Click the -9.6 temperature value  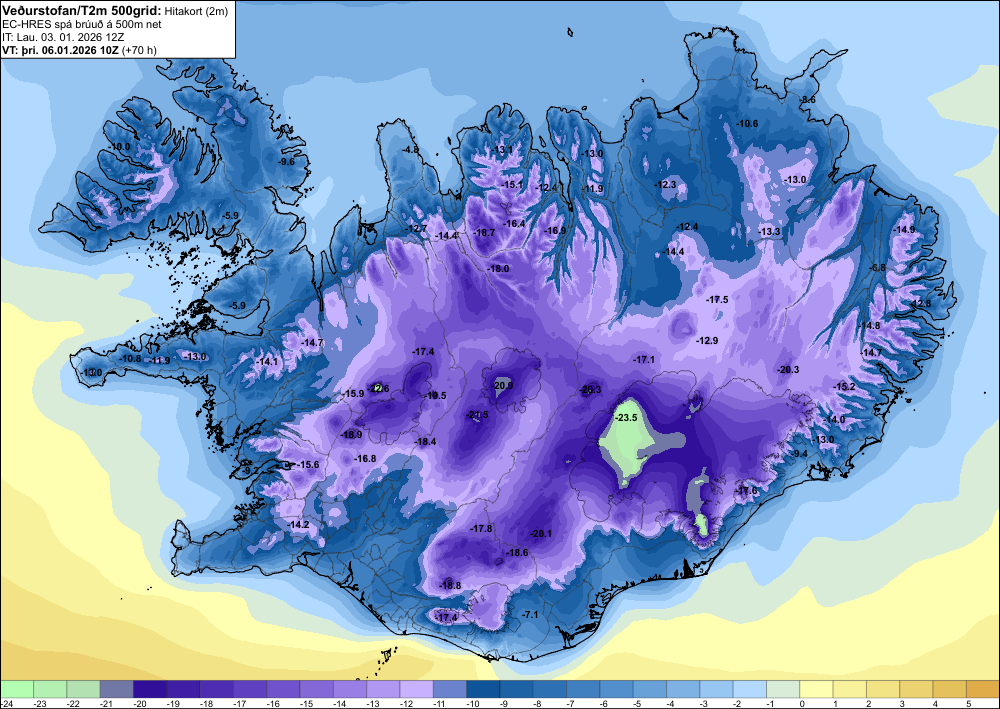[286, 161]
